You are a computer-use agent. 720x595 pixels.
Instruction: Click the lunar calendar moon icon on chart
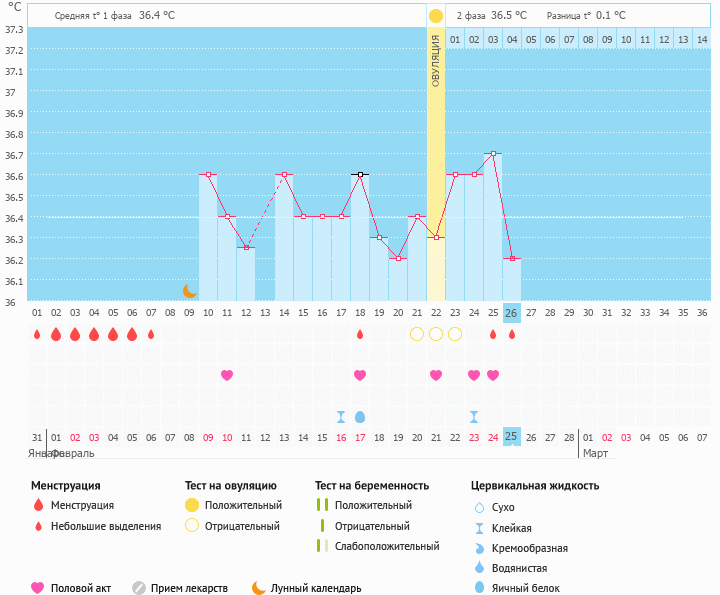click(189, 291)
